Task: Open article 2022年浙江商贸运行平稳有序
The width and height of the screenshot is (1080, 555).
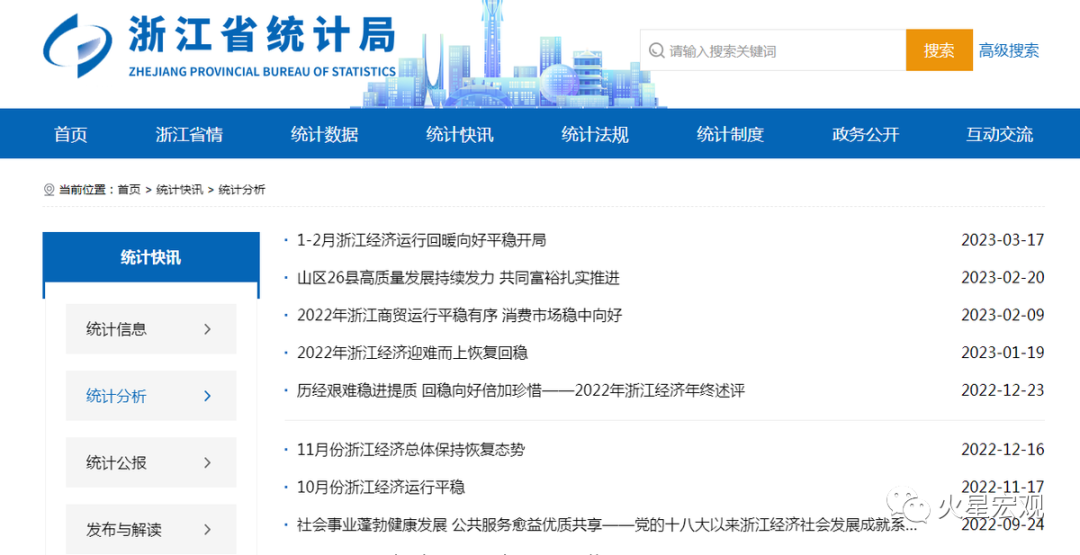Action: 459,315
